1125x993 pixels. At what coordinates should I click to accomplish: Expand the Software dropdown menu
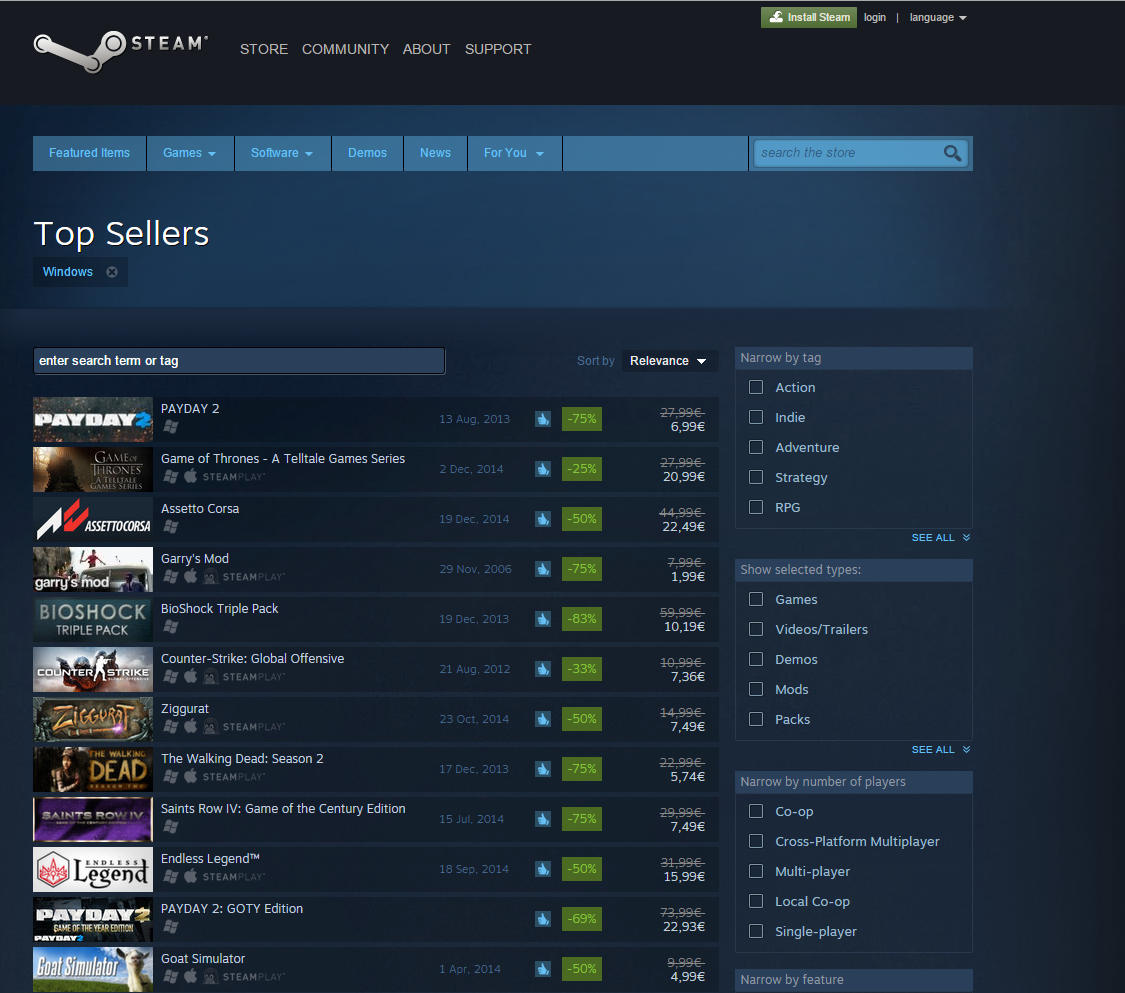283,153
